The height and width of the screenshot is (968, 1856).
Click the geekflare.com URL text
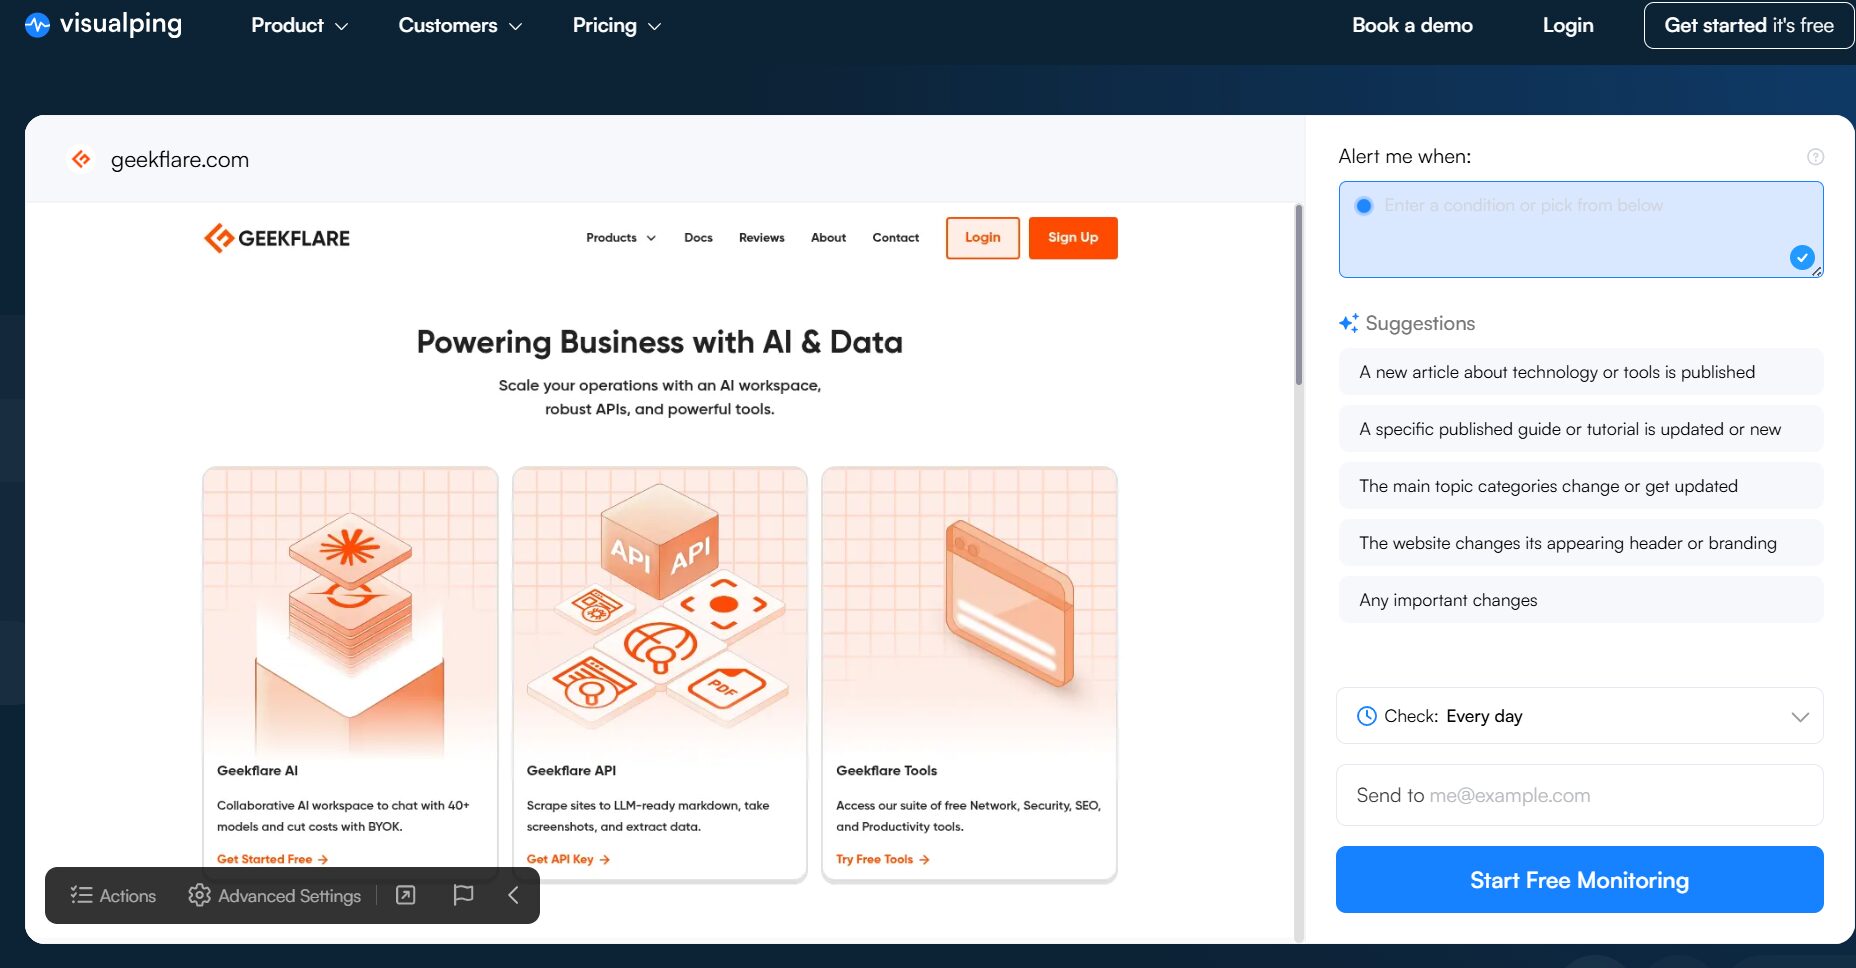180,159
